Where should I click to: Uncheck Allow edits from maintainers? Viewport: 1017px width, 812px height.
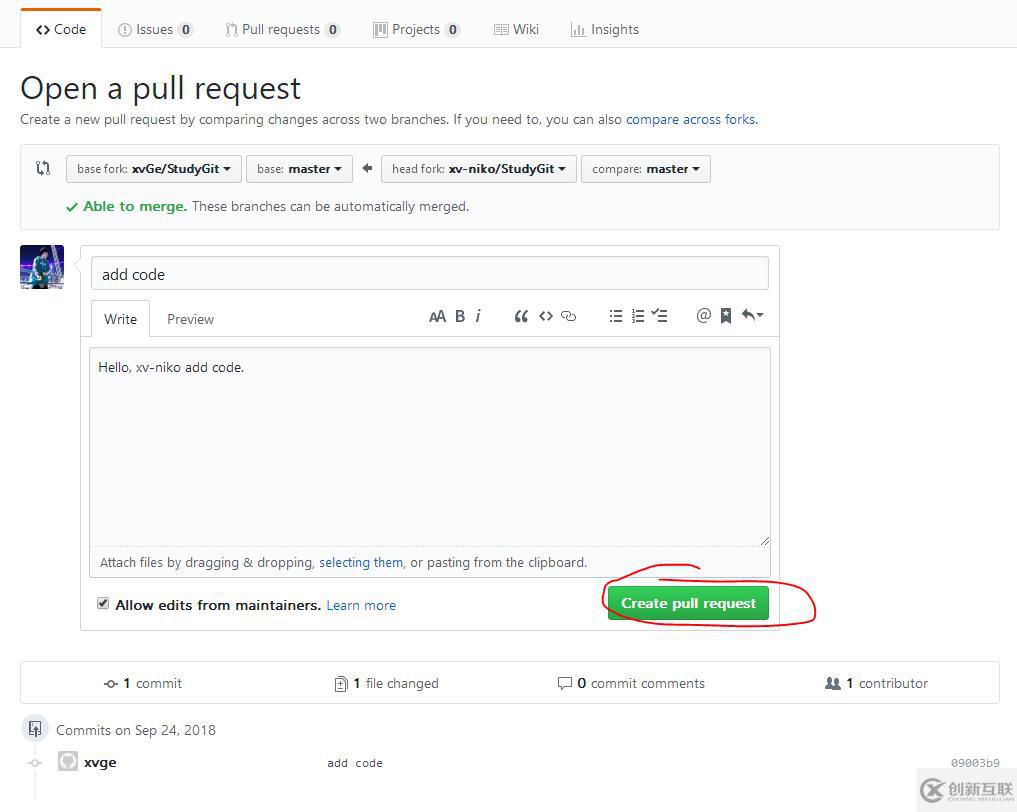pyautogui.click(x=103, y=604)
